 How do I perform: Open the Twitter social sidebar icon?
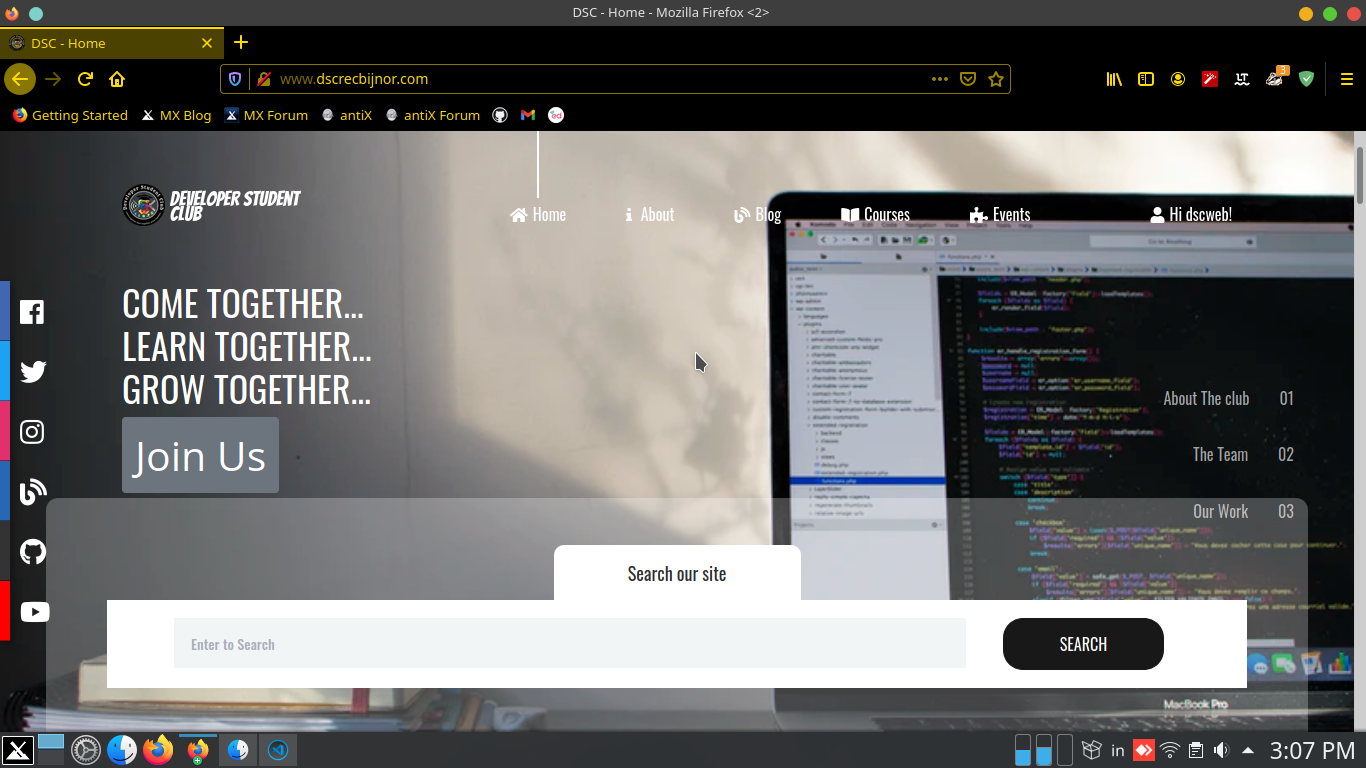tap(32, 371)
